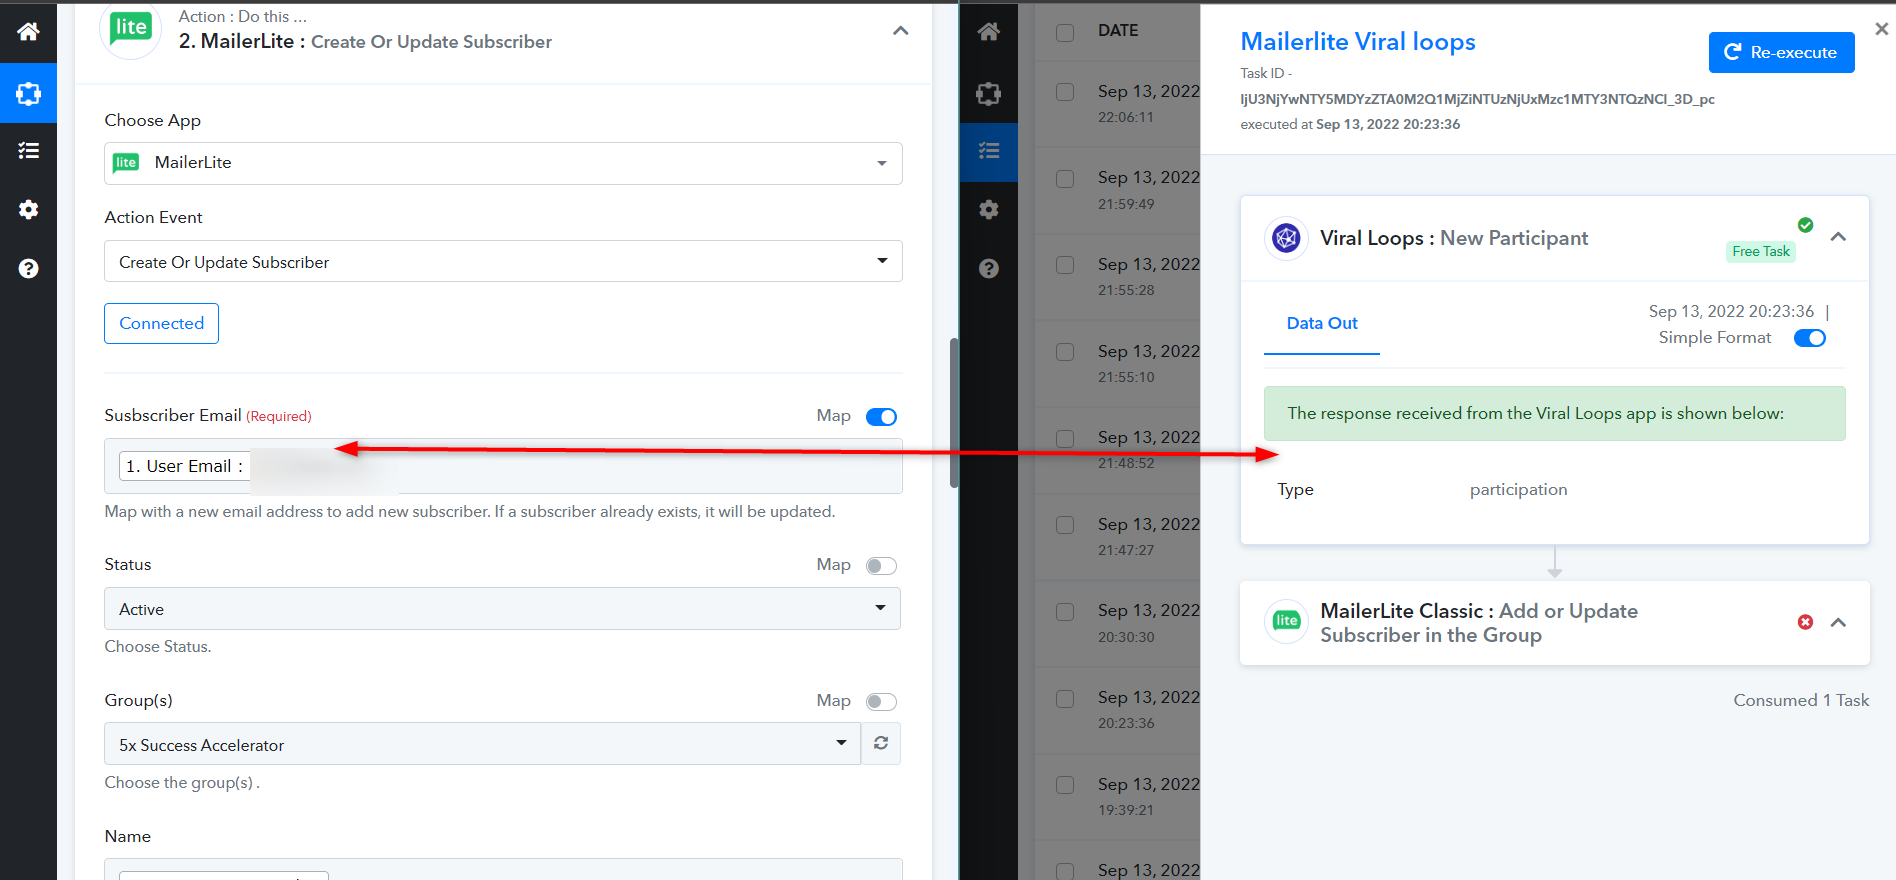Collapse the MailerLite action step
The image size is (1896, 880).
(900, 31)
